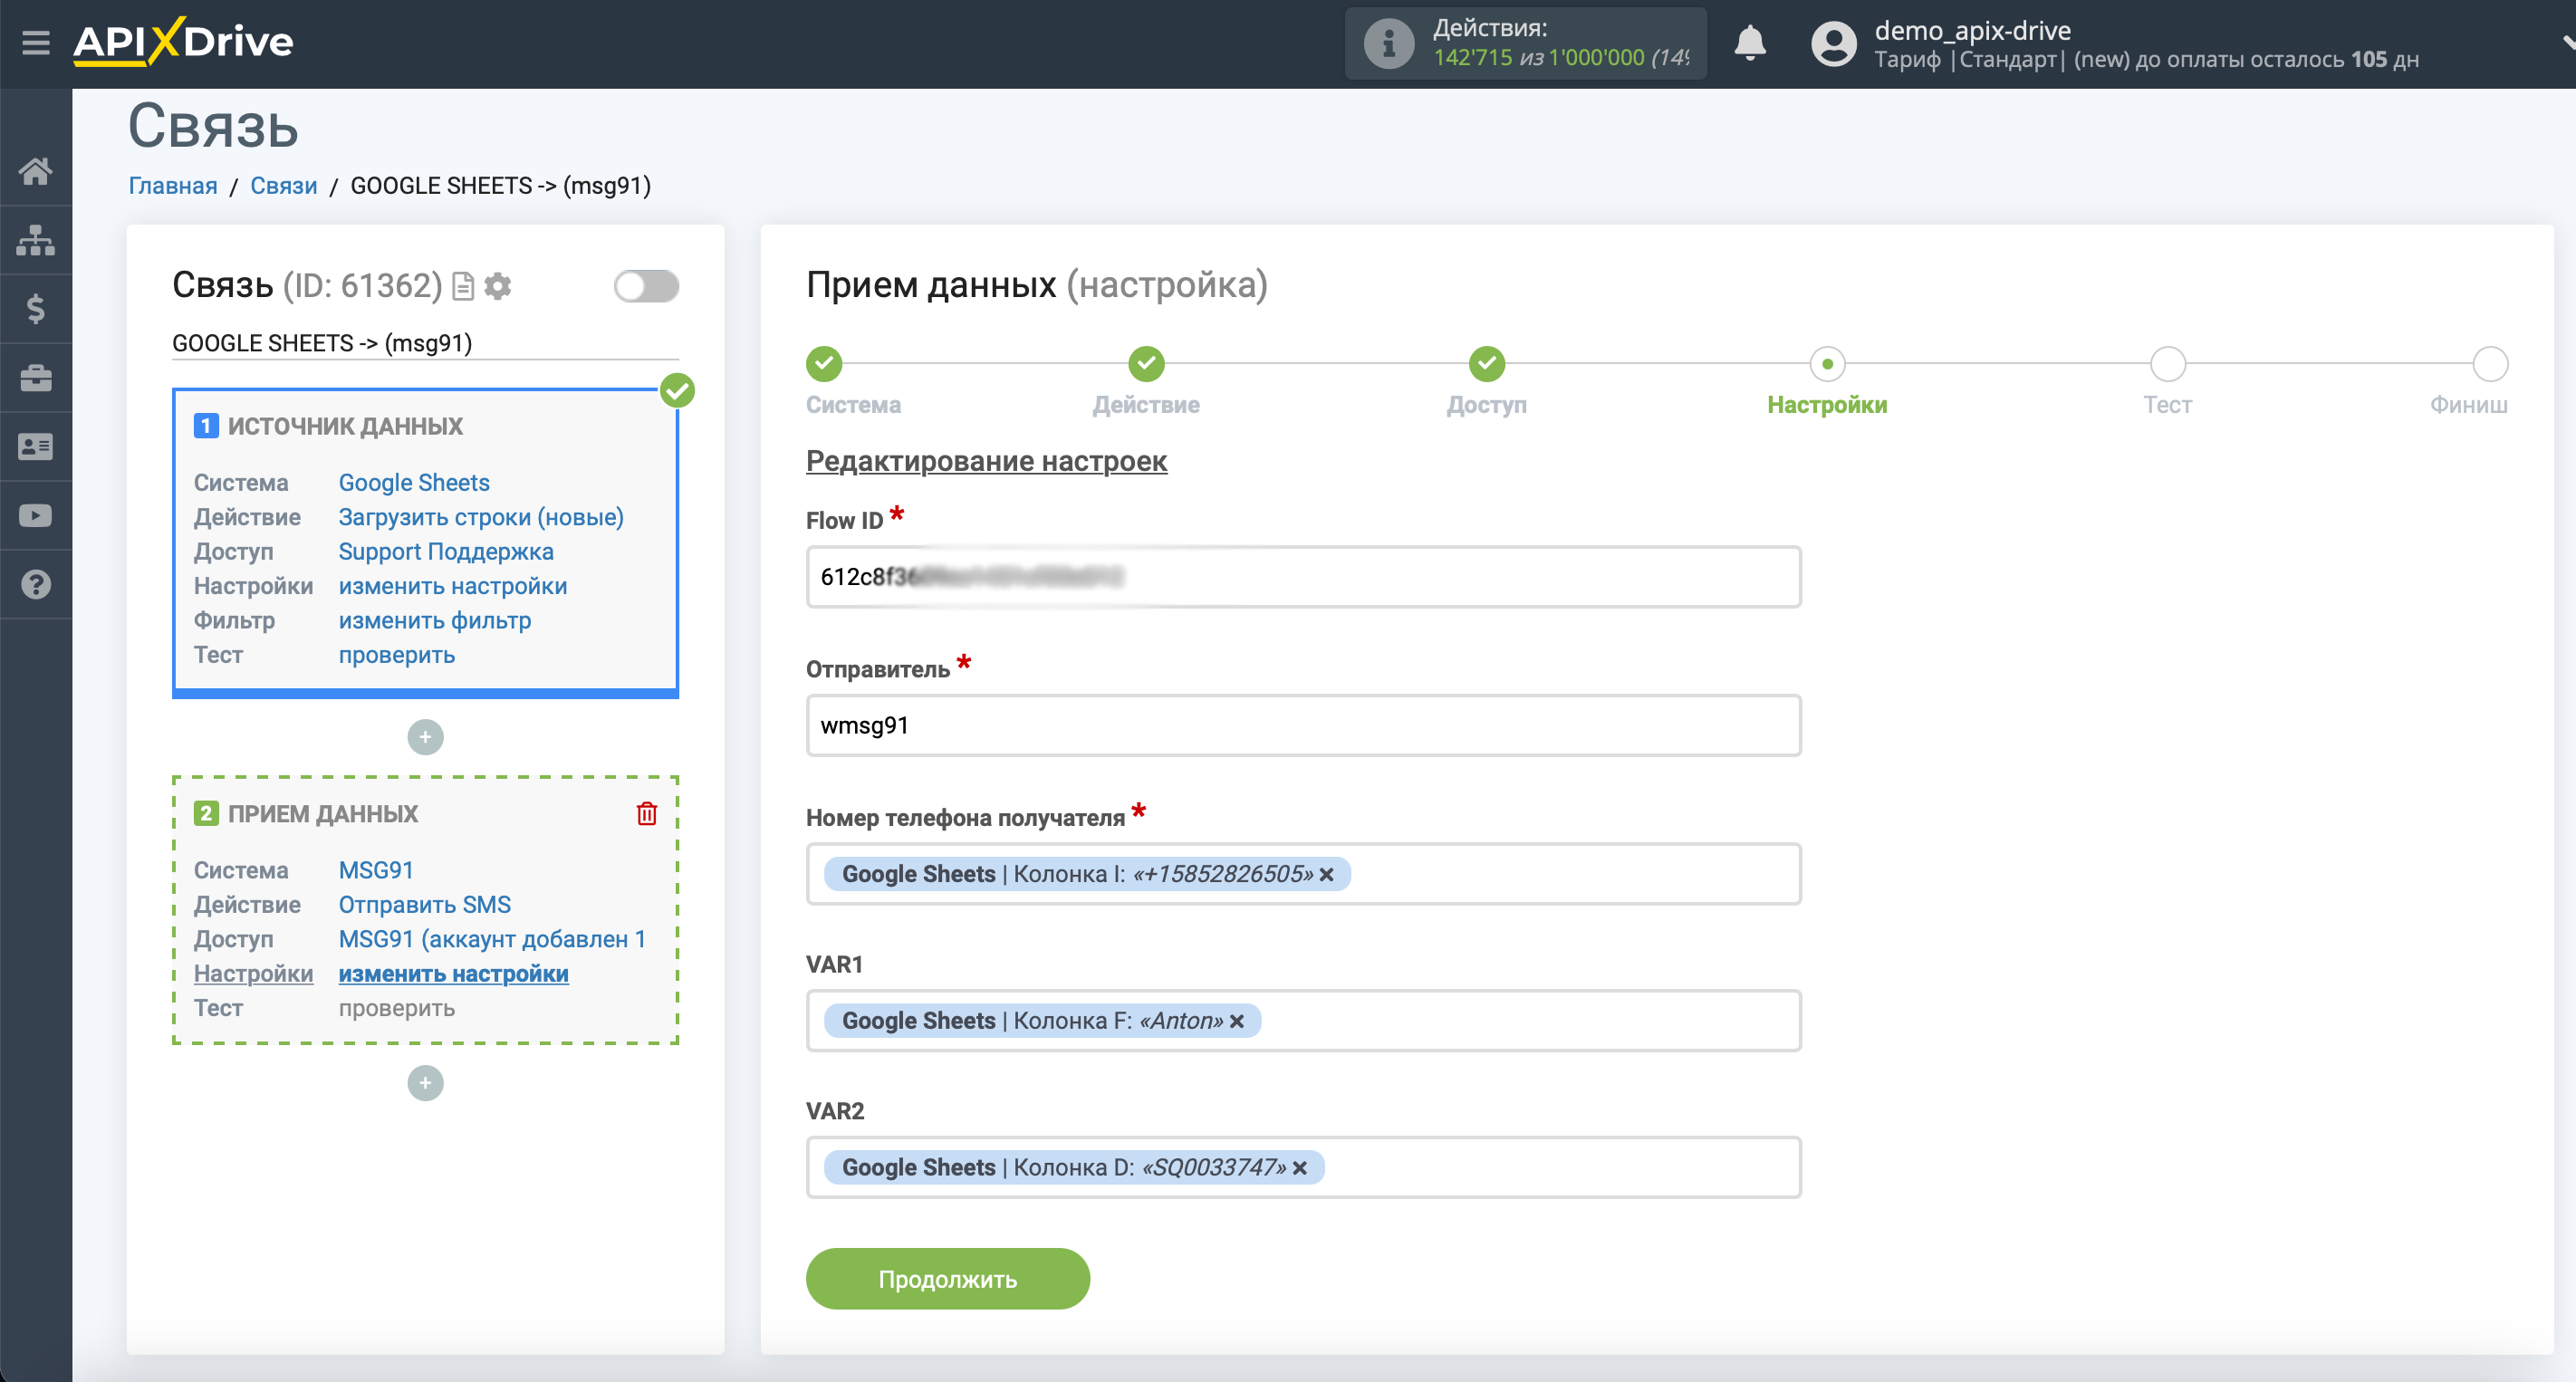Open the help question mark icon

[x=36, y=584]
